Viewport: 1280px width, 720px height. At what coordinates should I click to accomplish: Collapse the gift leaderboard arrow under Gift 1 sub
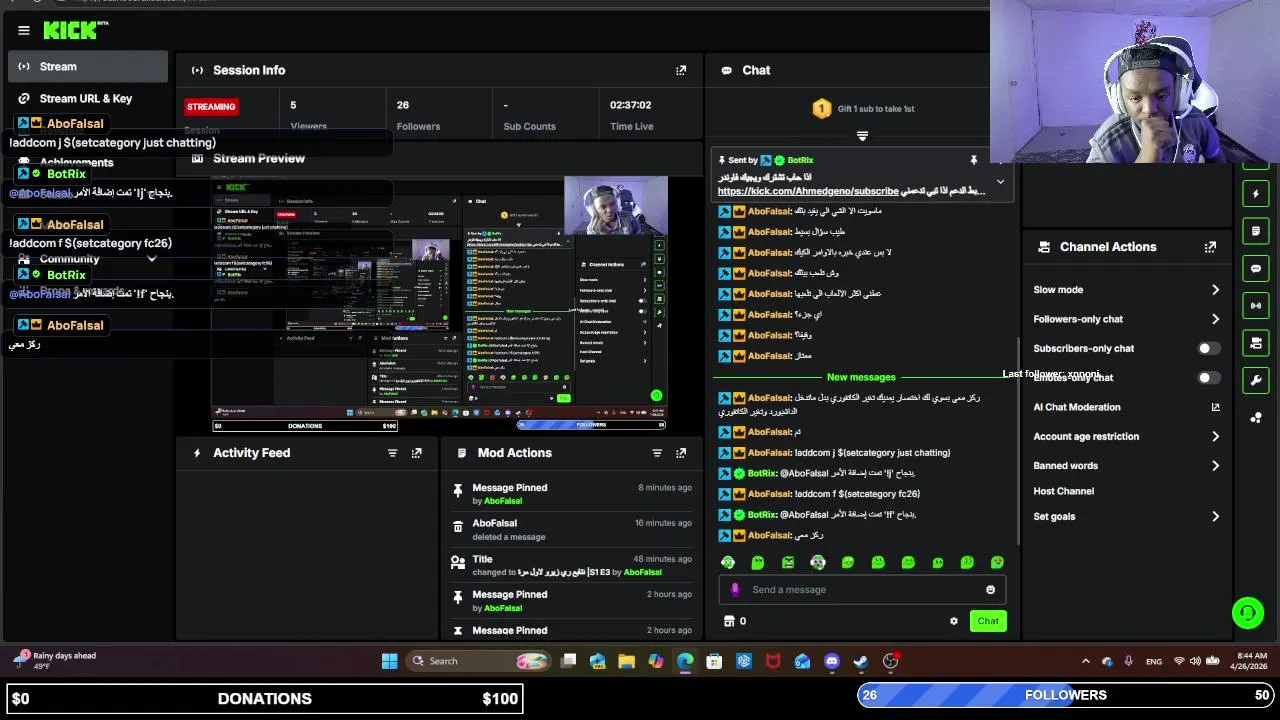[x=862, y=136]
